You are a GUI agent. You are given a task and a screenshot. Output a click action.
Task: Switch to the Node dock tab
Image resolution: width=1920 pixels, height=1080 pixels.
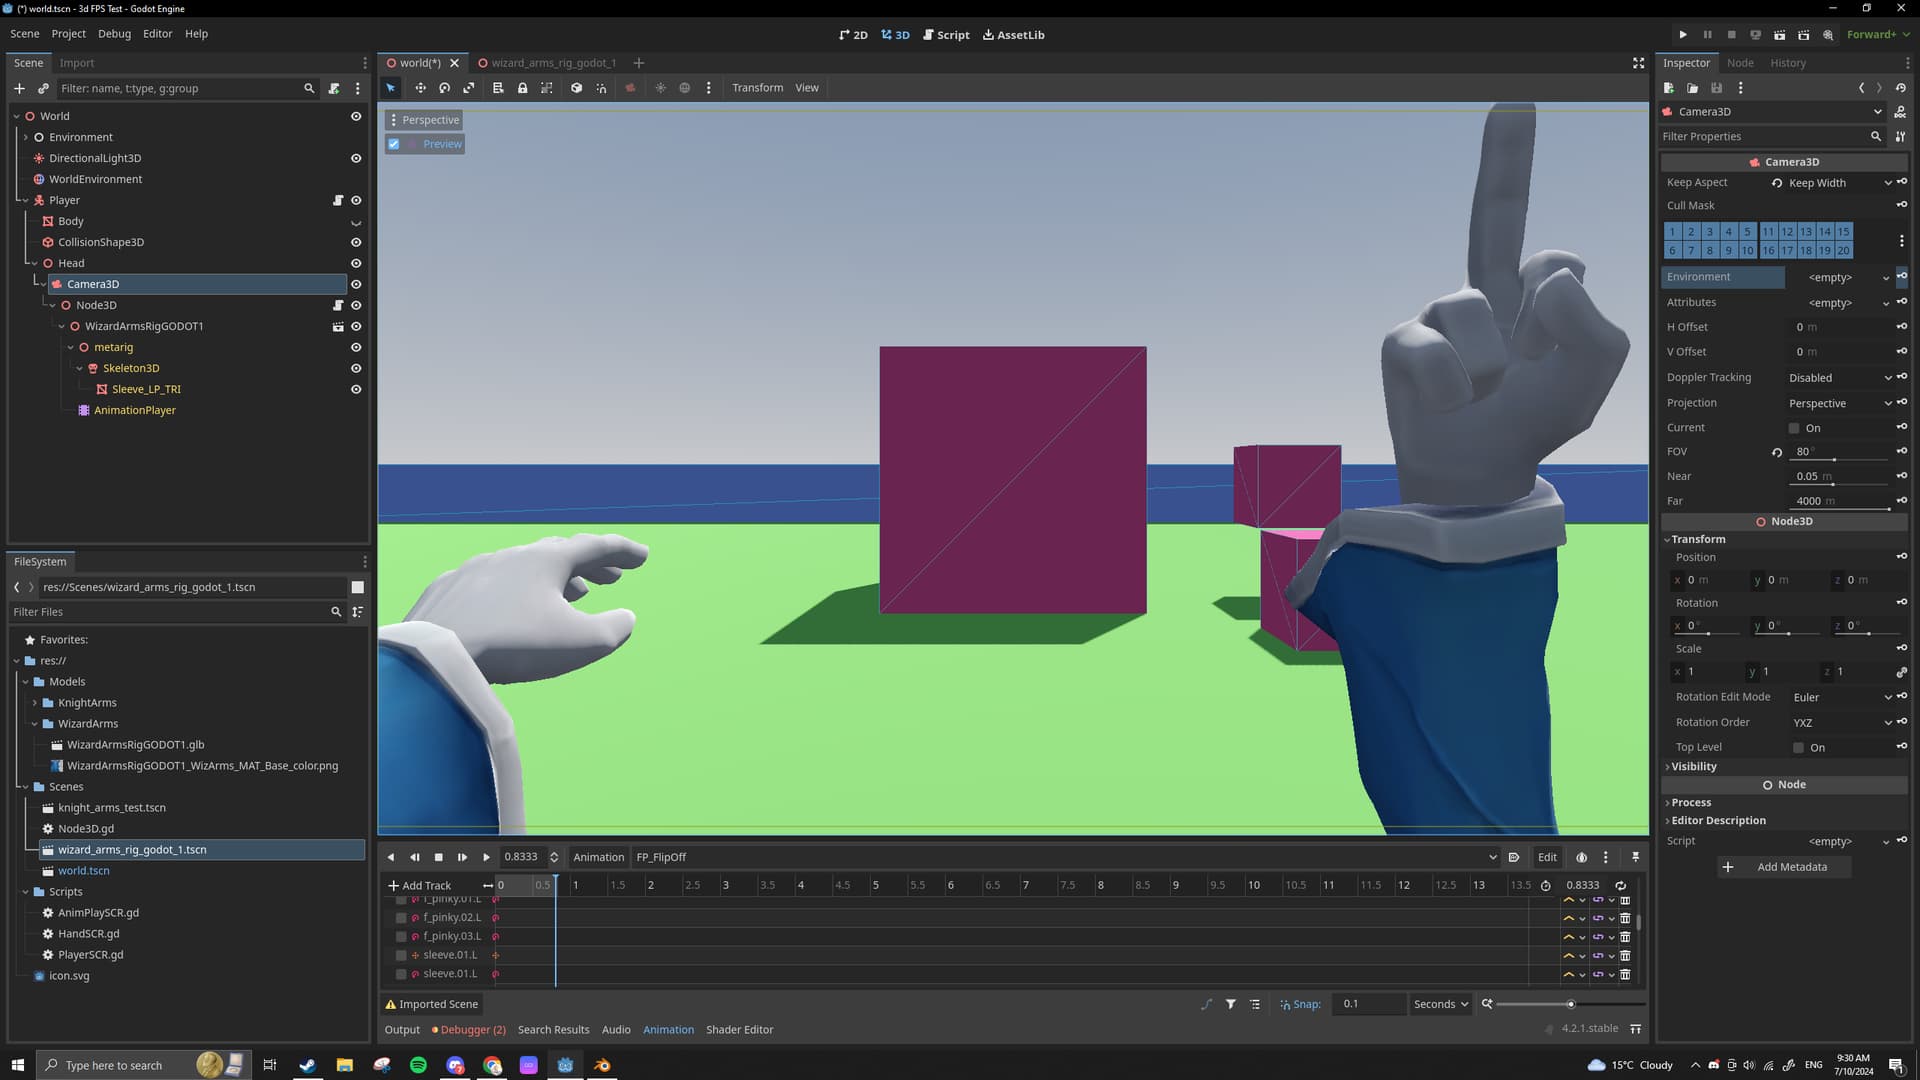point(1740,63)
